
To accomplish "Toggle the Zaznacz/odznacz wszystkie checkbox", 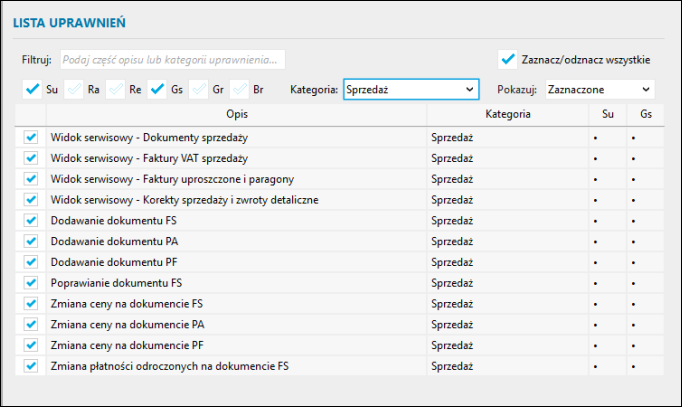I will click(x=508, y=59).
